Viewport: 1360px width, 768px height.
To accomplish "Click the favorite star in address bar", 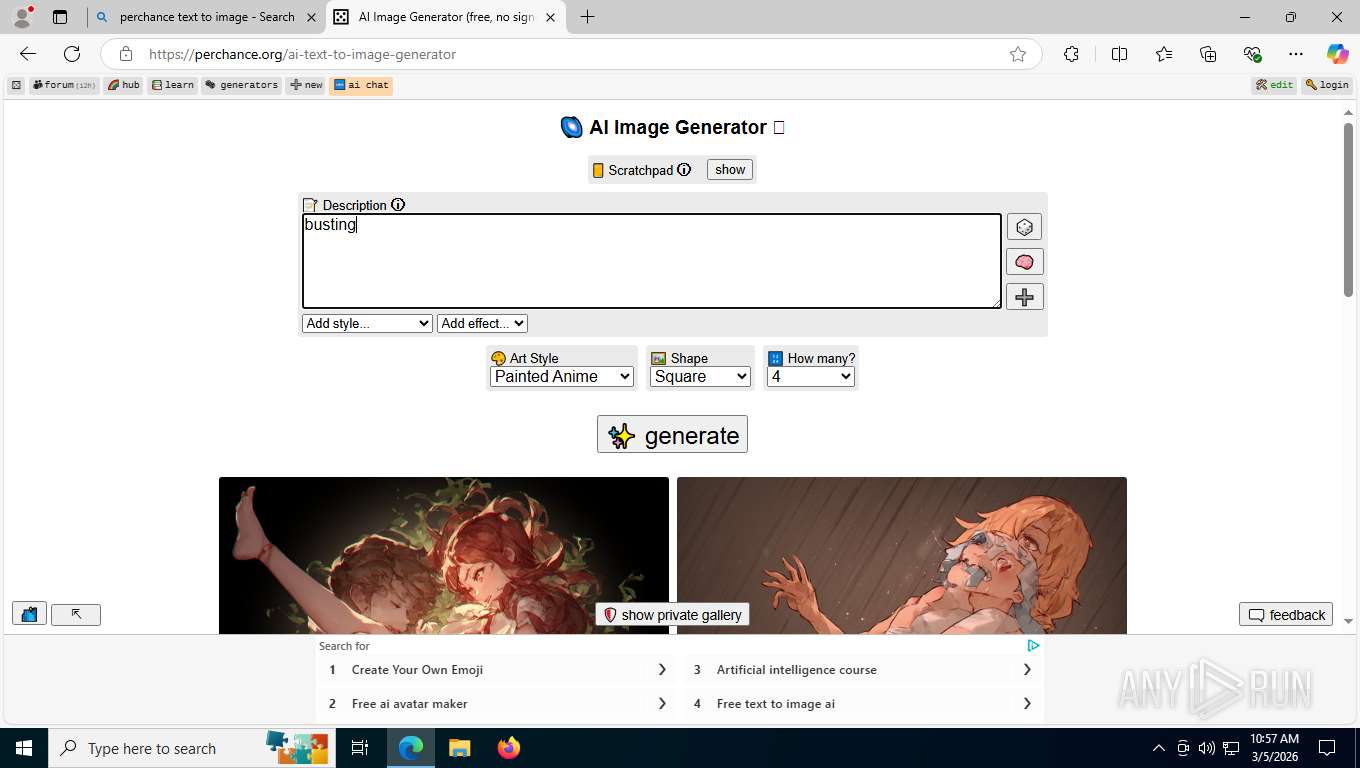I will pyautogui.click(x=1018, y=54).
